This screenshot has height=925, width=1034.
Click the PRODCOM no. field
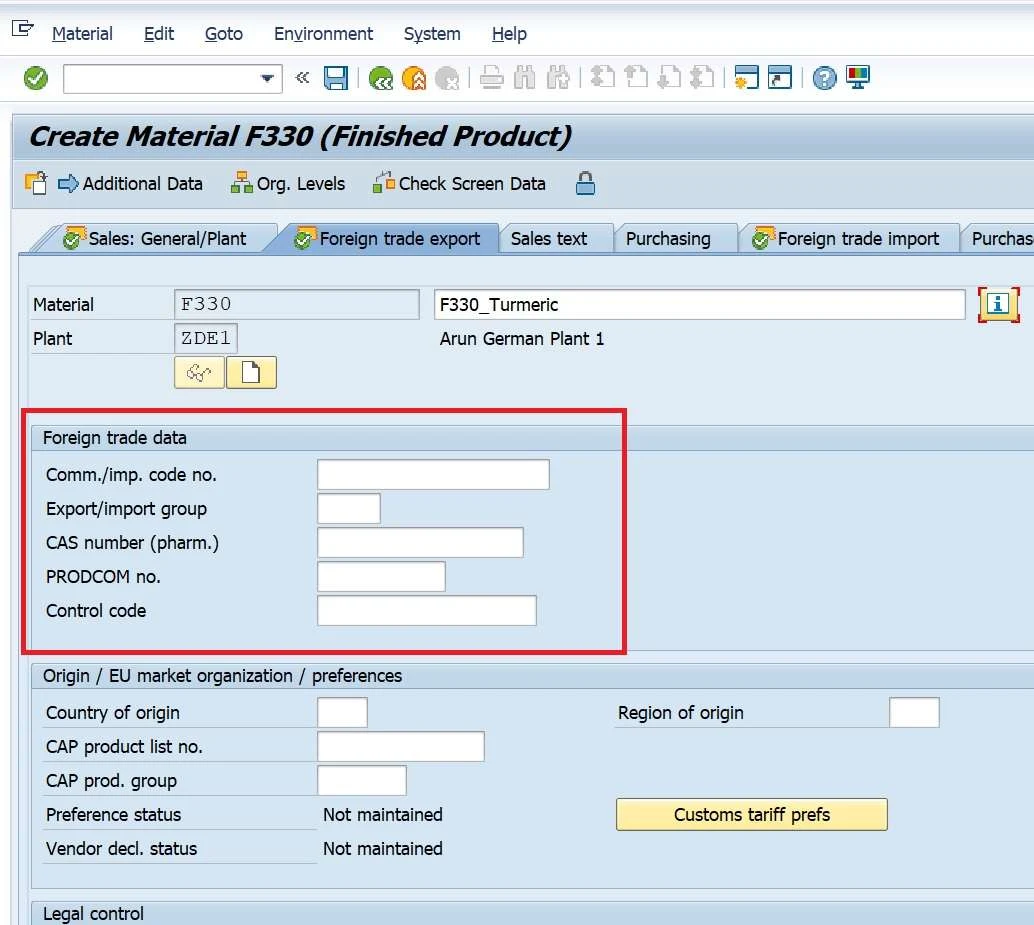tap(381, 577)
